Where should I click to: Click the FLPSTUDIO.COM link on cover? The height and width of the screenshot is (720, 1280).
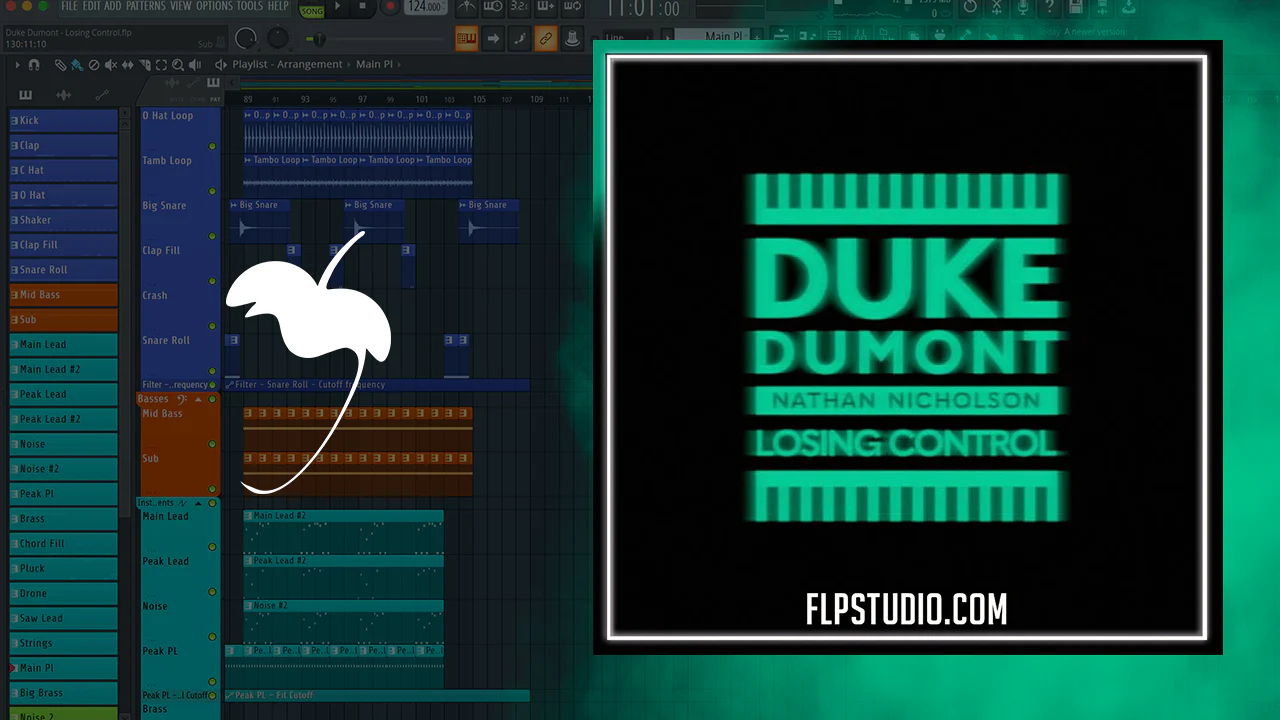906,609
